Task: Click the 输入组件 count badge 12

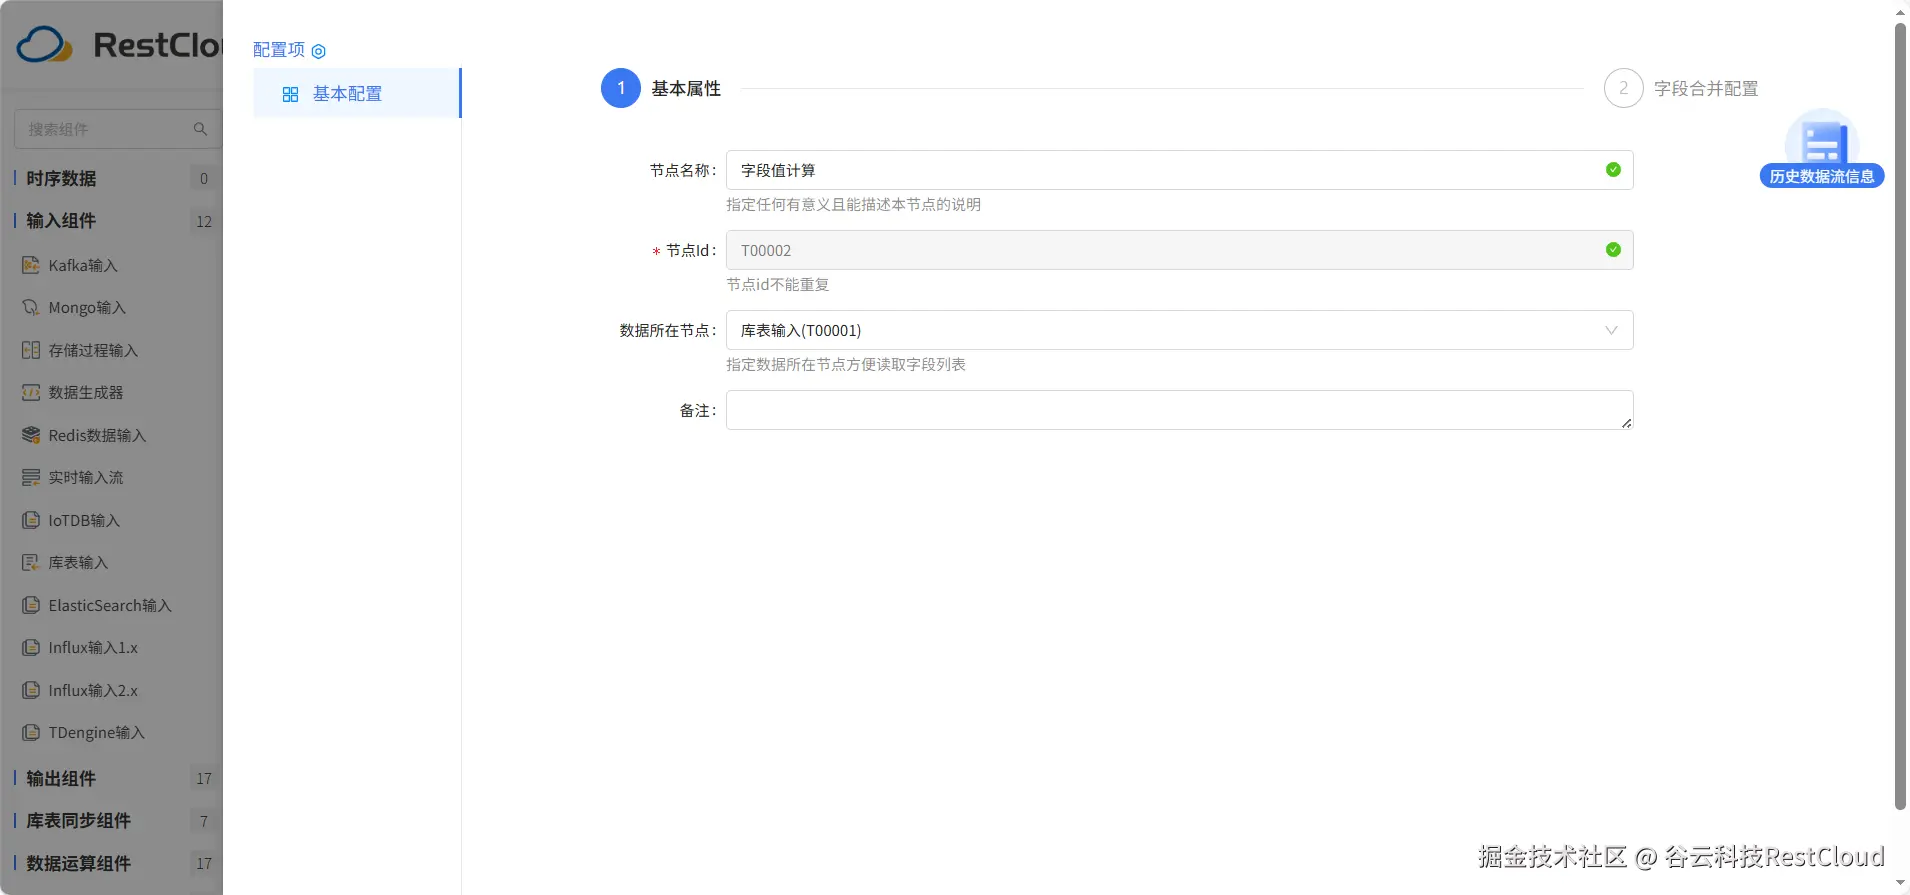Action: 204,221
